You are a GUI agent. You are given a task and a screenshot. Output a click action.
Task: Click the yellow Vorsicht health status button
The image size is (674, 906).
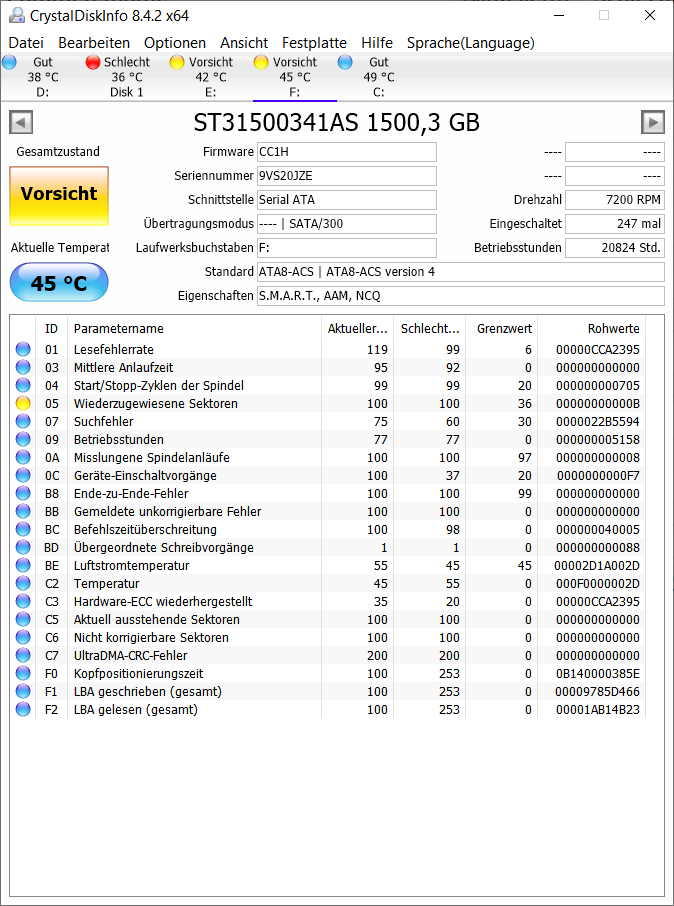point(59,196)
